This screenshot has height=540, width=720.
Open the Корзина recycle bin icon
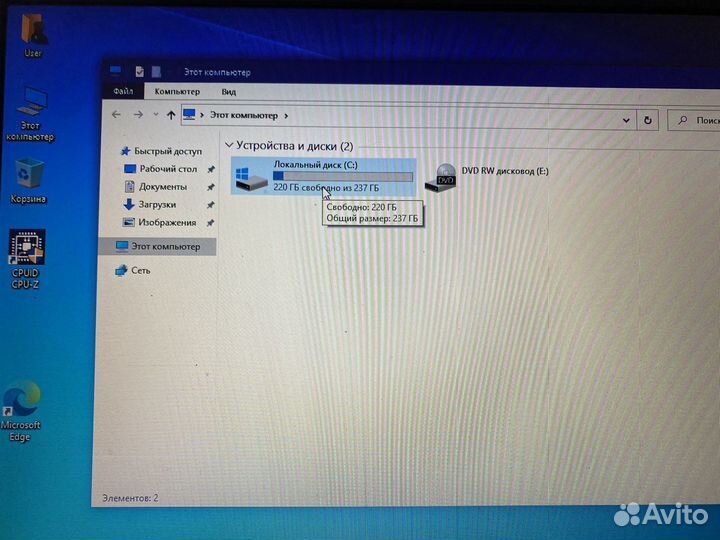pyautogui.click(x=28, y=180)
